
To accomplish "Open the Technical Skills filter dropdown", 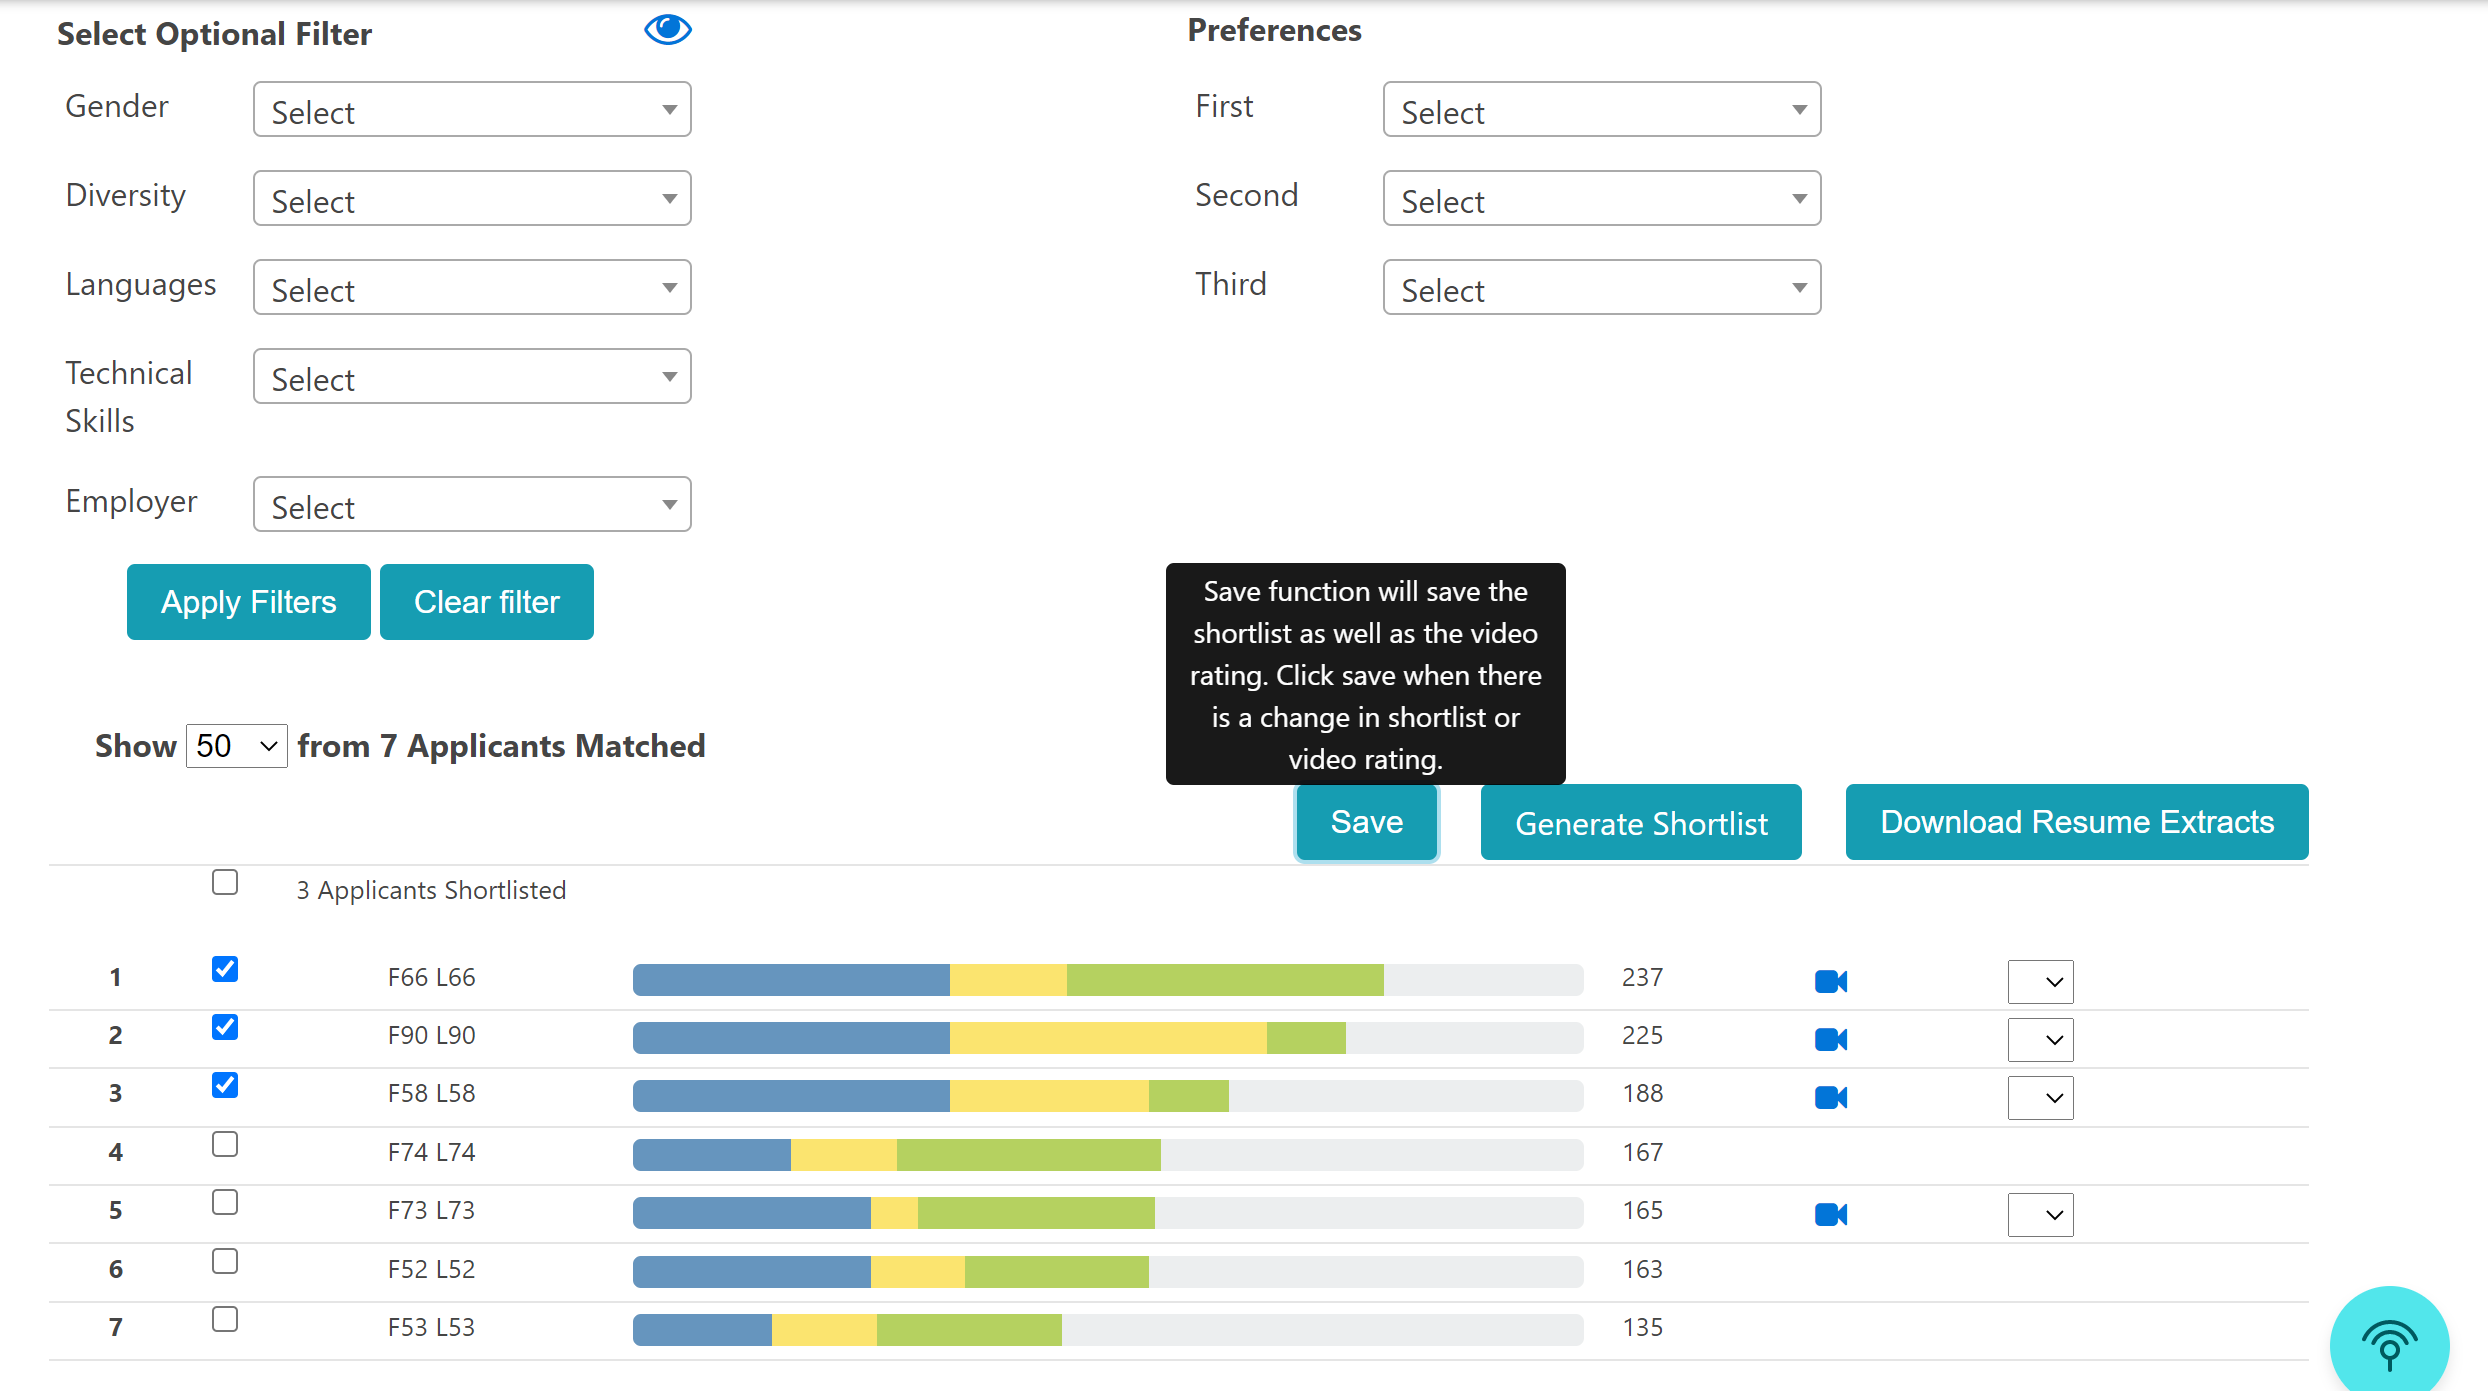I will [472, 377].
